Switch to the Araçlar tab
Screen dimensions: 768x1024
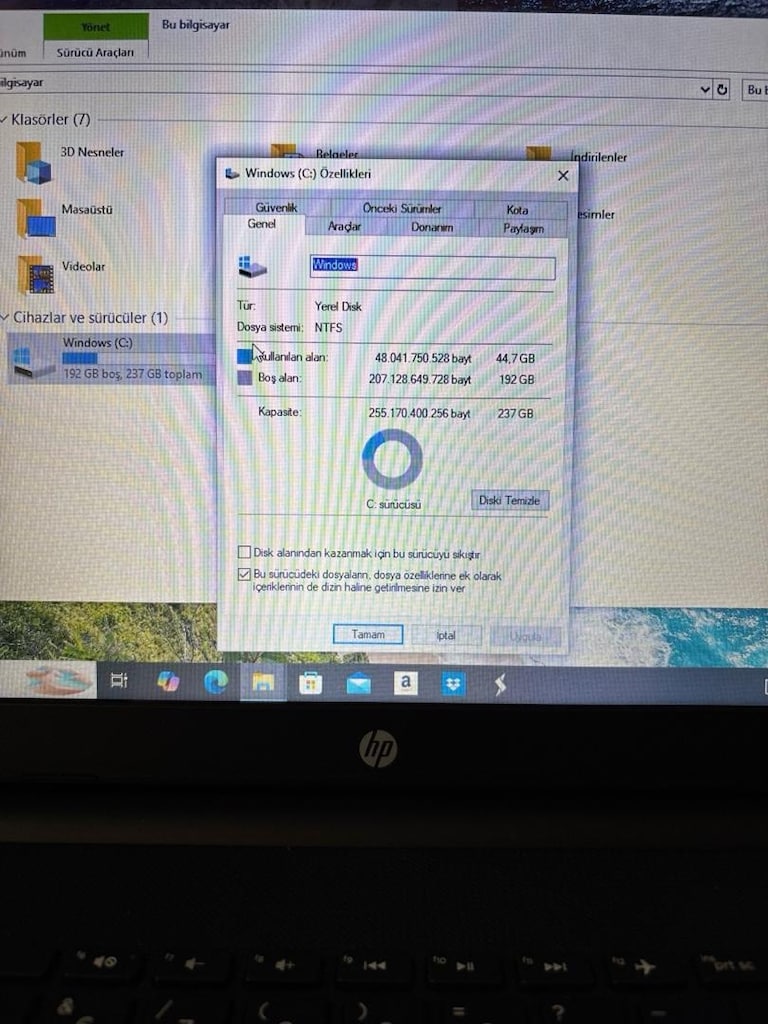(344, 226)
